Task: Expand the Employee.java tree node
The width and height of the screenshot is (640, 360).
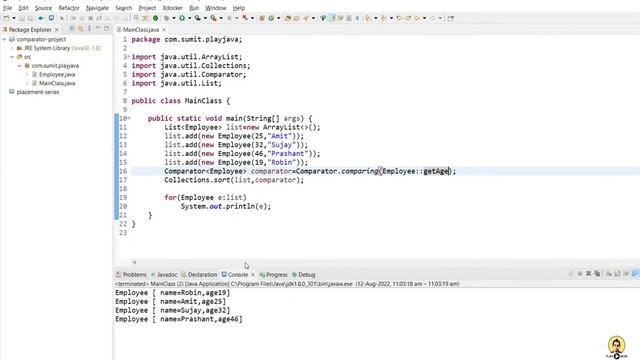Action: pos(27,75)
